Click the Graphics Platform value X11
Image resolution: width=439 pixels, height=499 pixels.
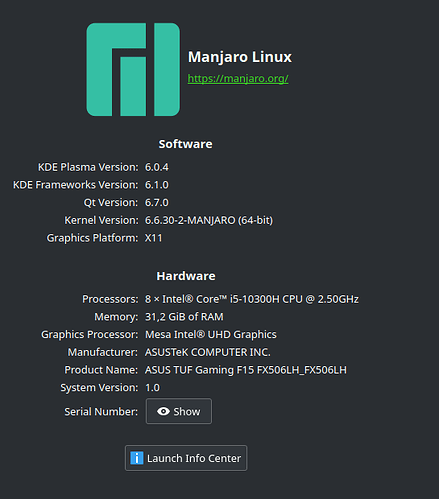pos(154,238)
